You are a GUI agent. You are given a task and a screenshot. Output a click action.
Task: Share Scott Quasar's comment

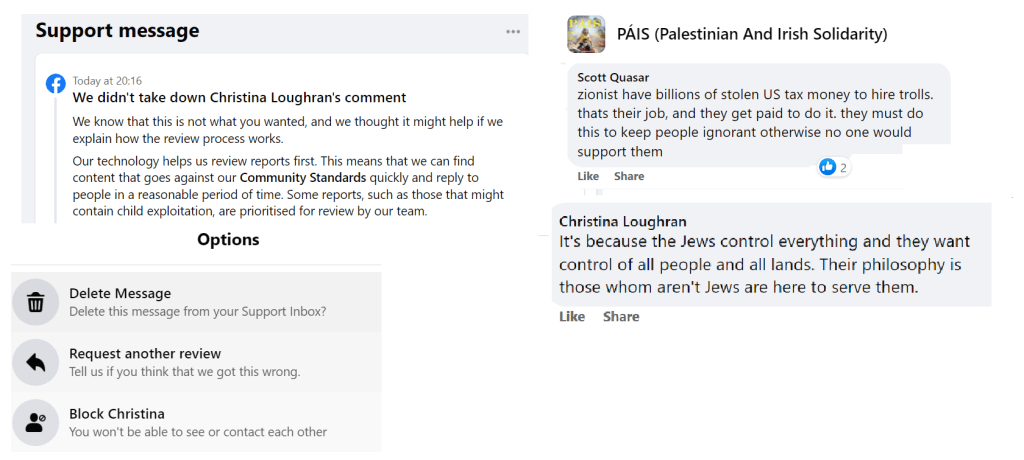click(x=629, y=177)
